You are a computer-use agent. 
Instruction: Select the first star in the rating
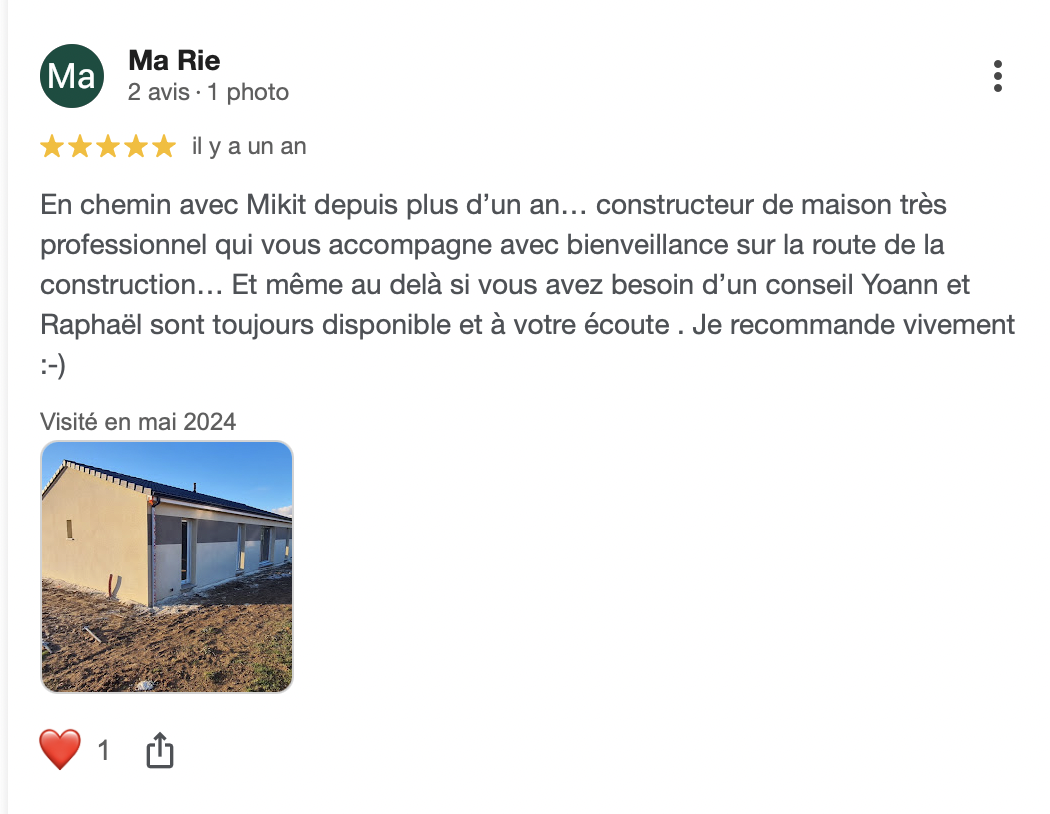point(53,145)
